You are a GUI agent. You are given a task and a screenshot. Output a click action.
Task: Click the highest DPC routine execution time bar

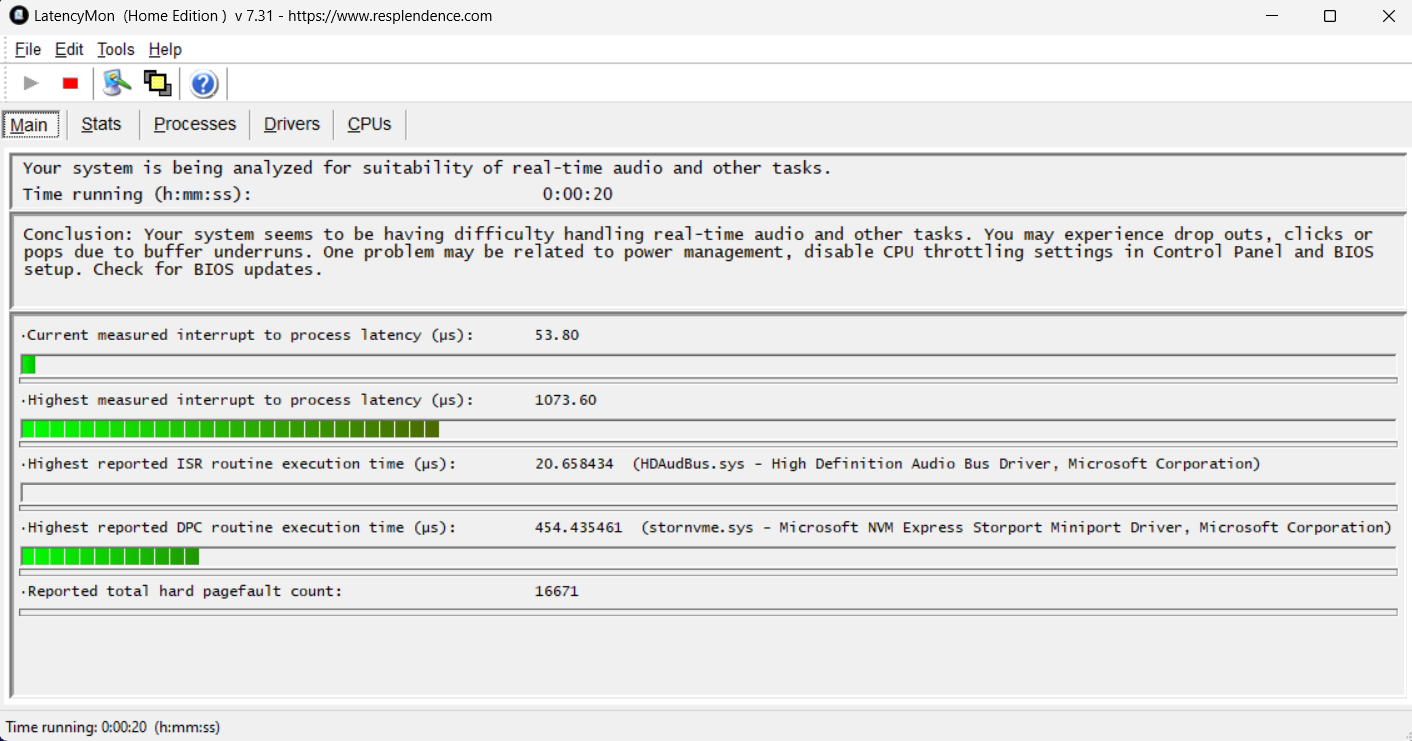709,557
